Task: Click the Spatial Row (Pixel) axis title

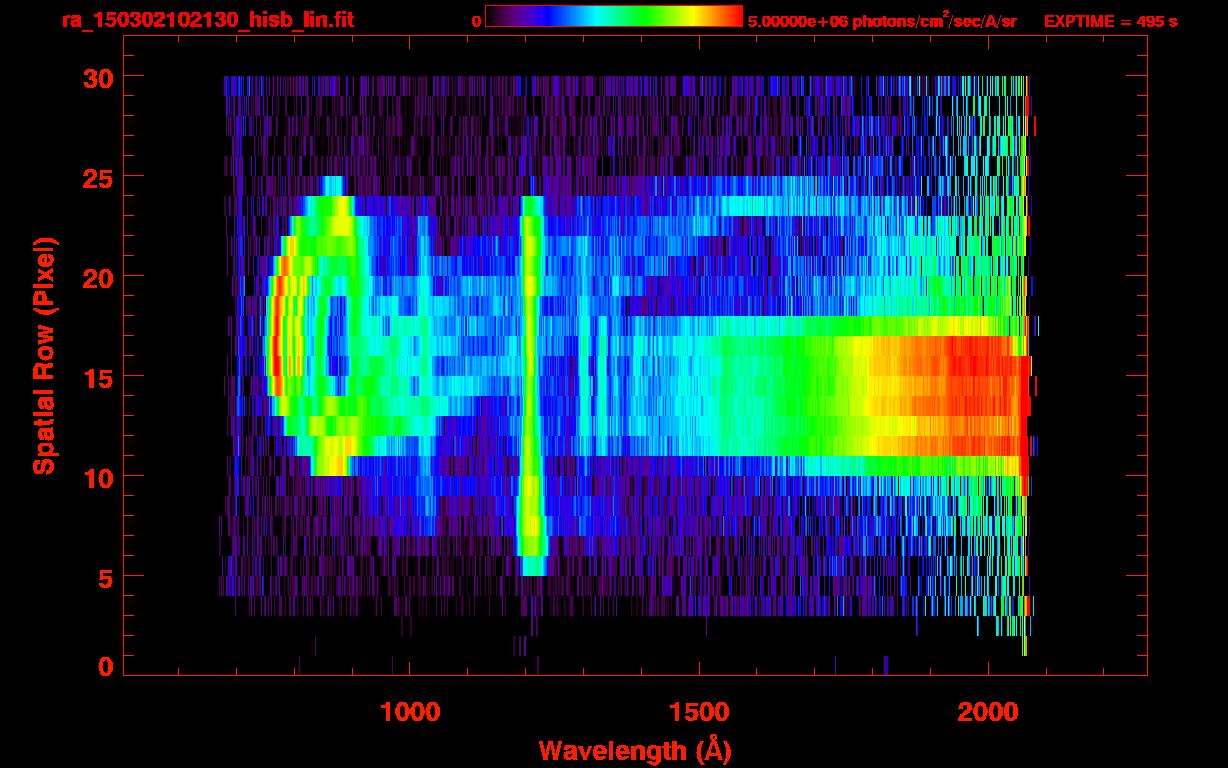Action: point(43,356)
